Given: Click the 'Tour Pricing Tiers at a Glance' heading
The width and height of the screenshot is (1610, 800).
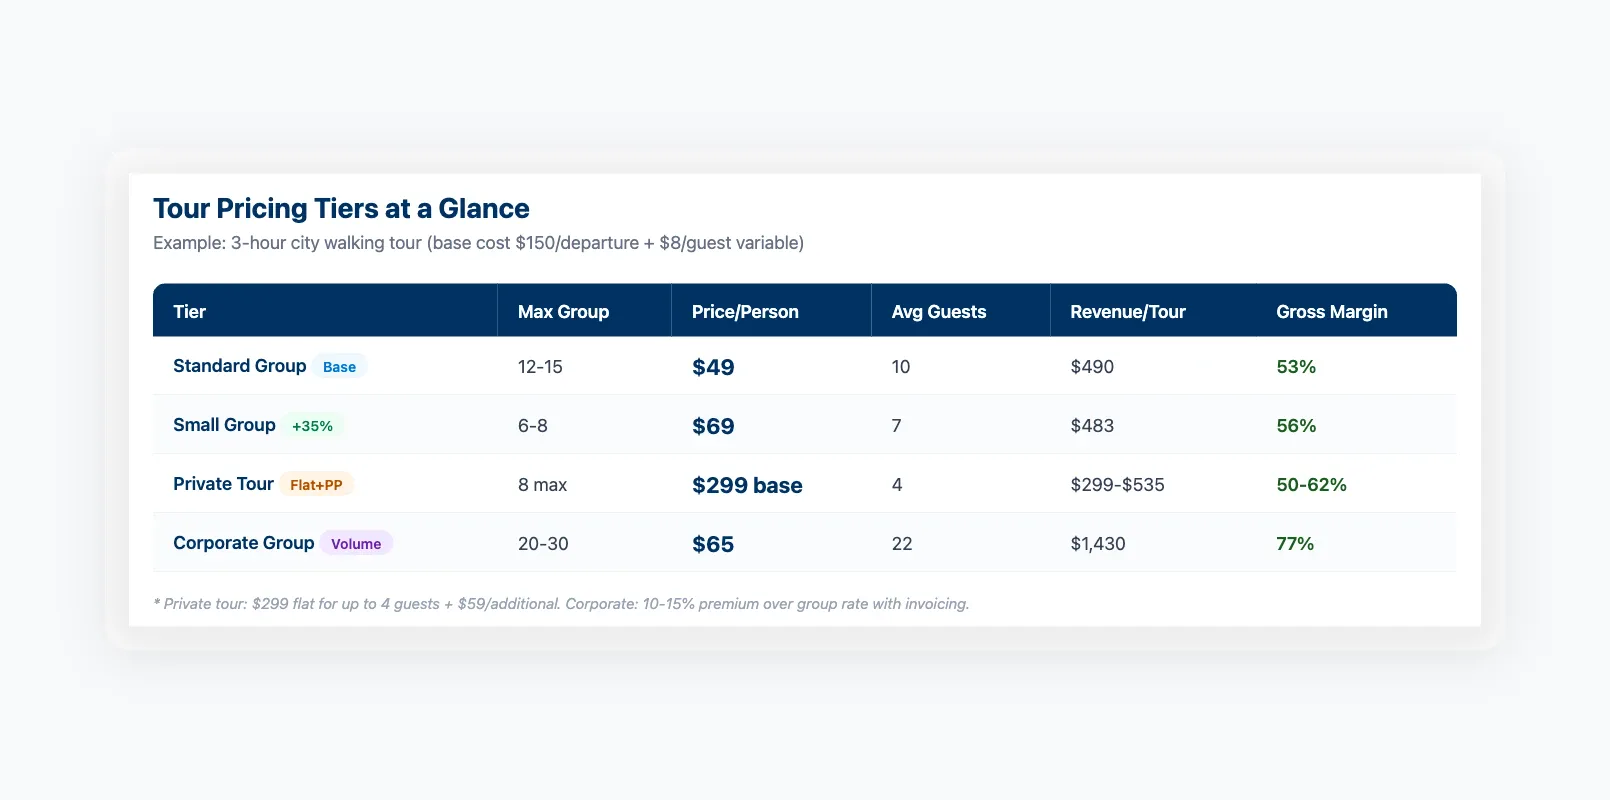Looking at the screenshot, I should (341, 208).
